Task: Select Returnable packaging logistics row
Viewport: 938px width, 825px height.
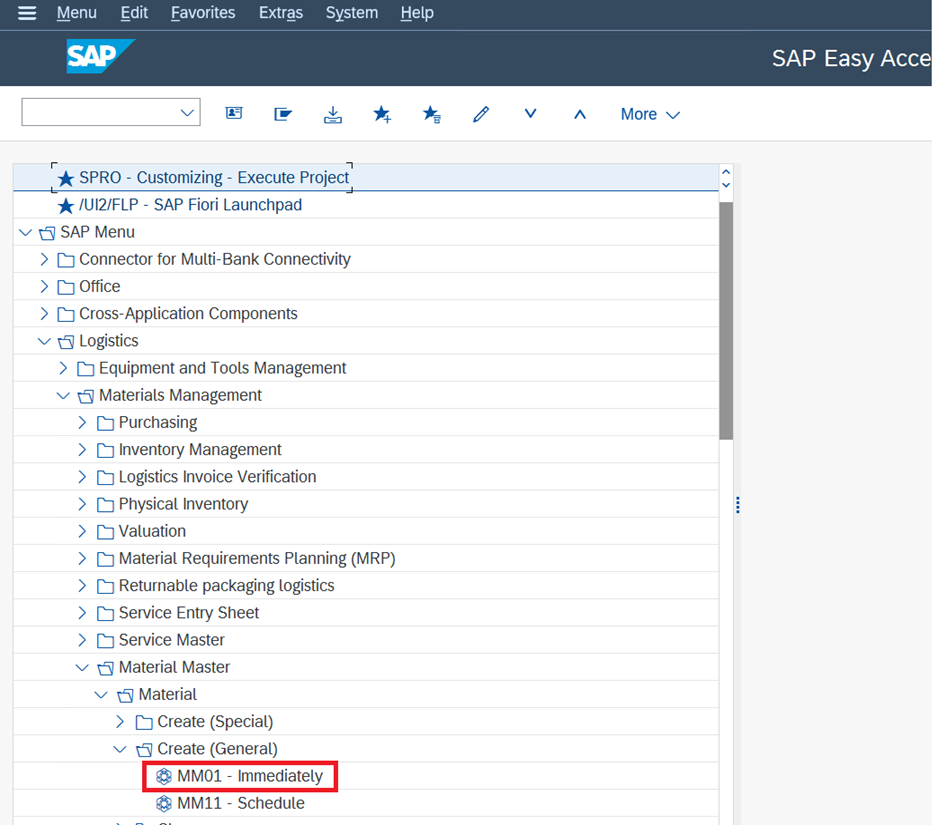Action: pyautogui.click(x=366, y=586)
